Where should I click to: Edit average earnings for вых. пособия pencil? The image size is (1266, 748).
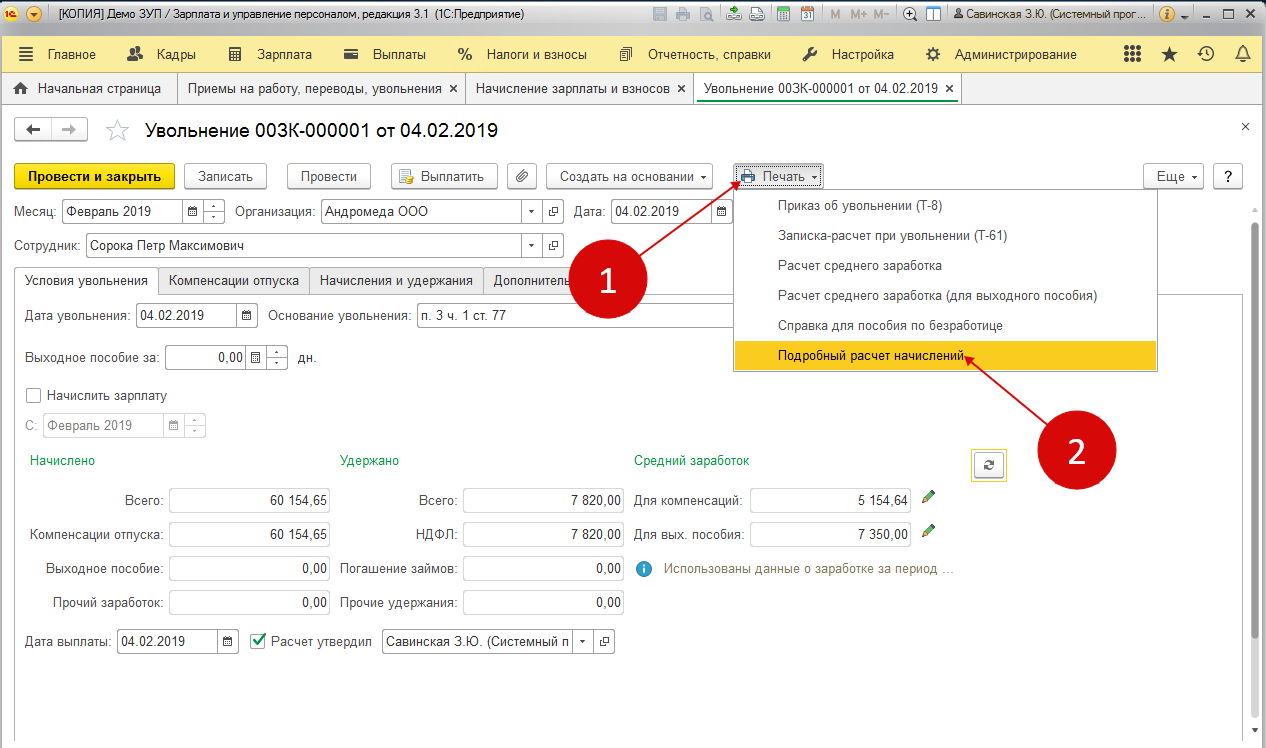click(929, 531)
